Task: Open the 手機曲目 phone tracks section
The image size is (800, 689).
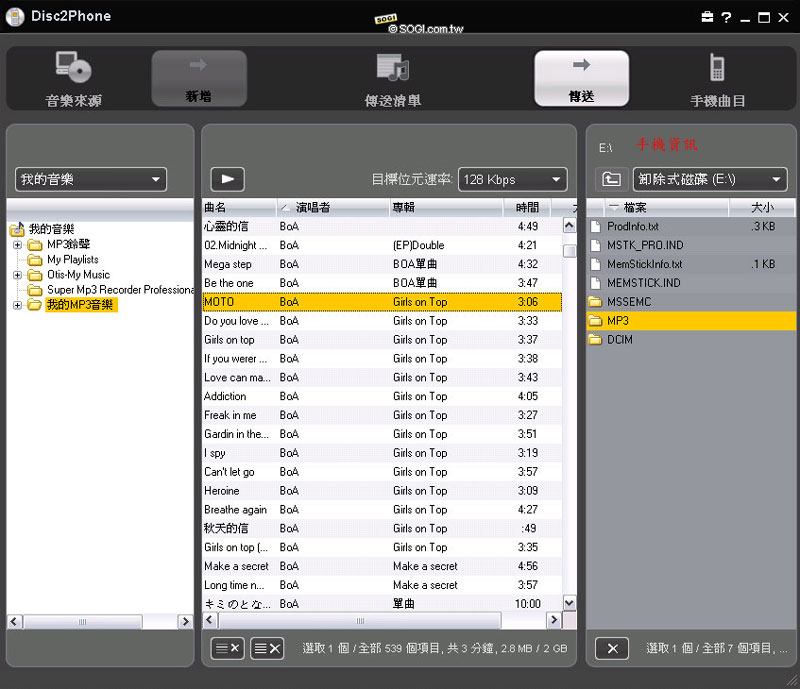Action: click(x=717, y=81)
